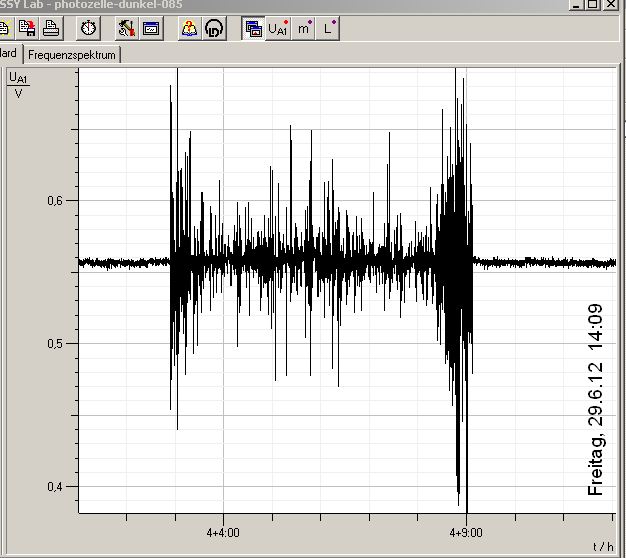Screen dimensions: 626x558
Task: Click the 4+9:00 time axis label
Action: coord(466,532)
